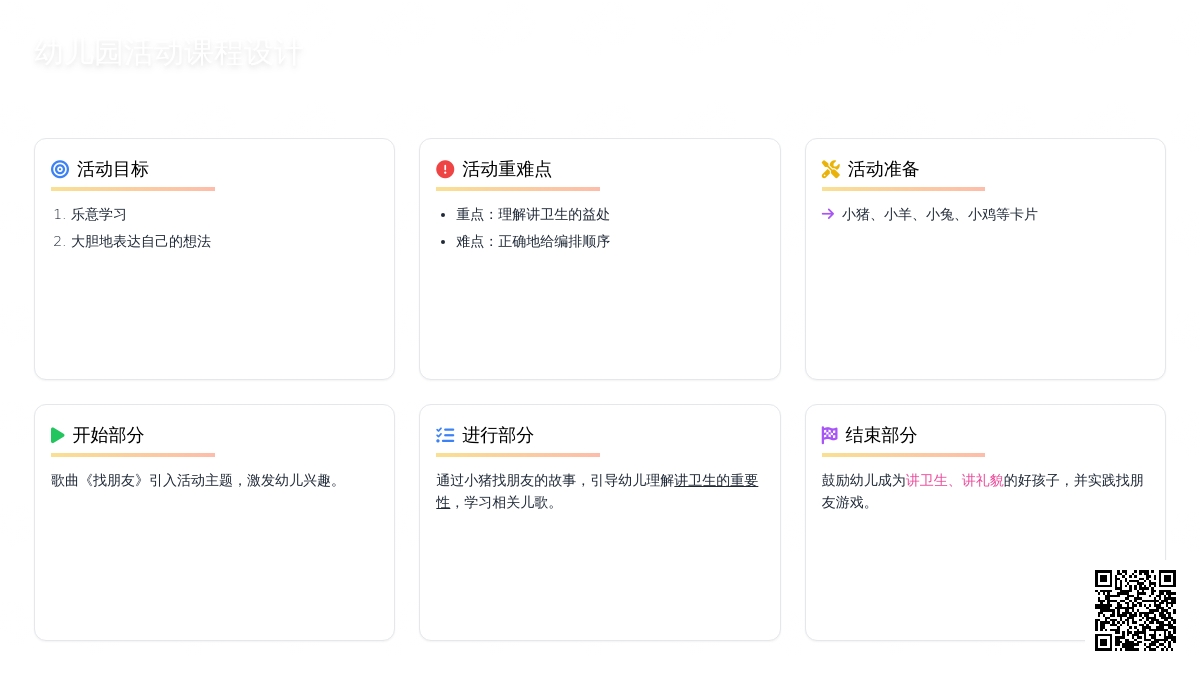Click the heading 结束部分

coord(881,435)
